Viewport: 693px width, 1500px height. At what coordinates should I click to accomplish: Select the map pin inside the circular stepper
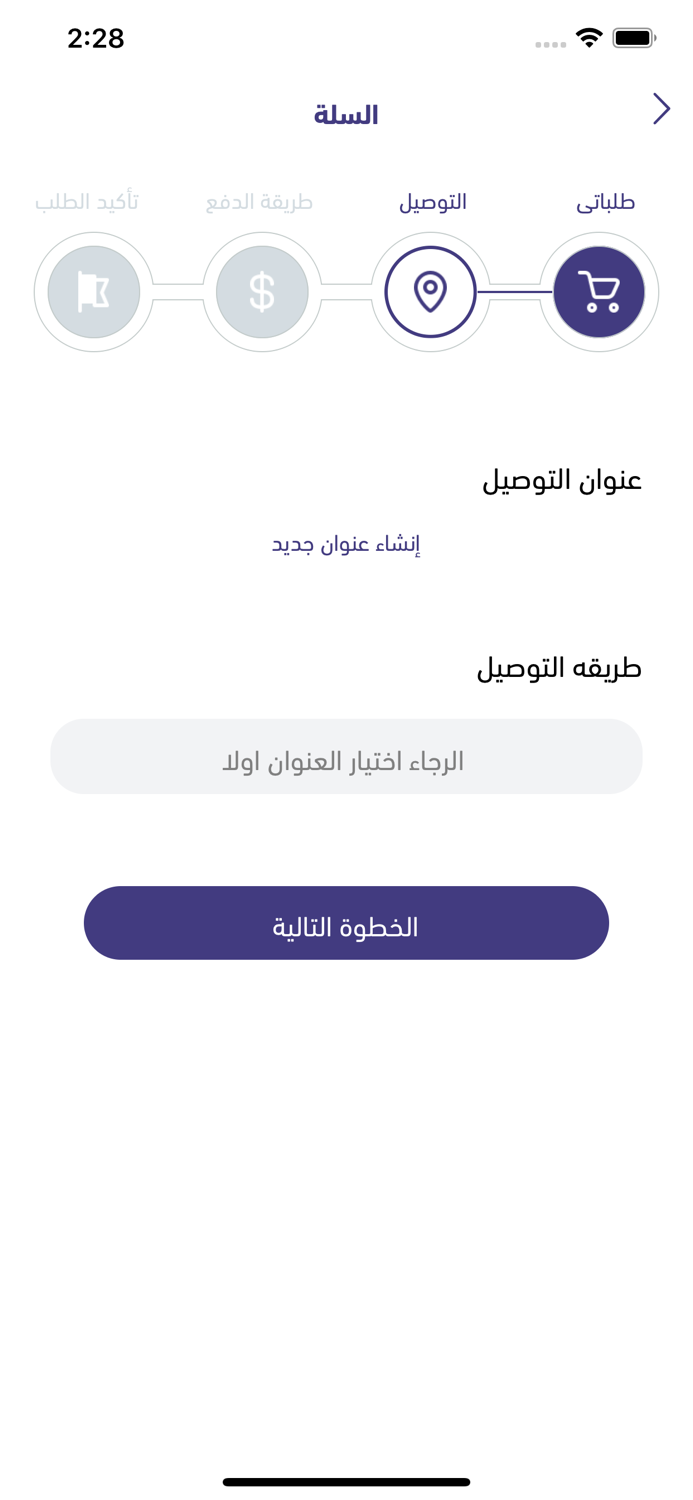(432, 291)
